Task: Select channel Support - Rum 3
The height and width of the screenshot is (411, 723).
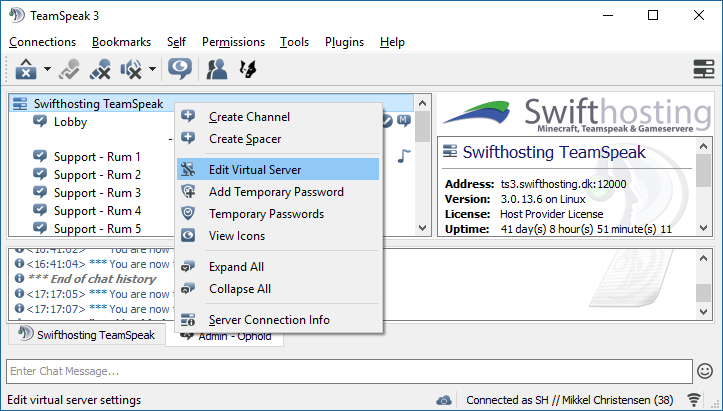Action: (x=97, y=193)
